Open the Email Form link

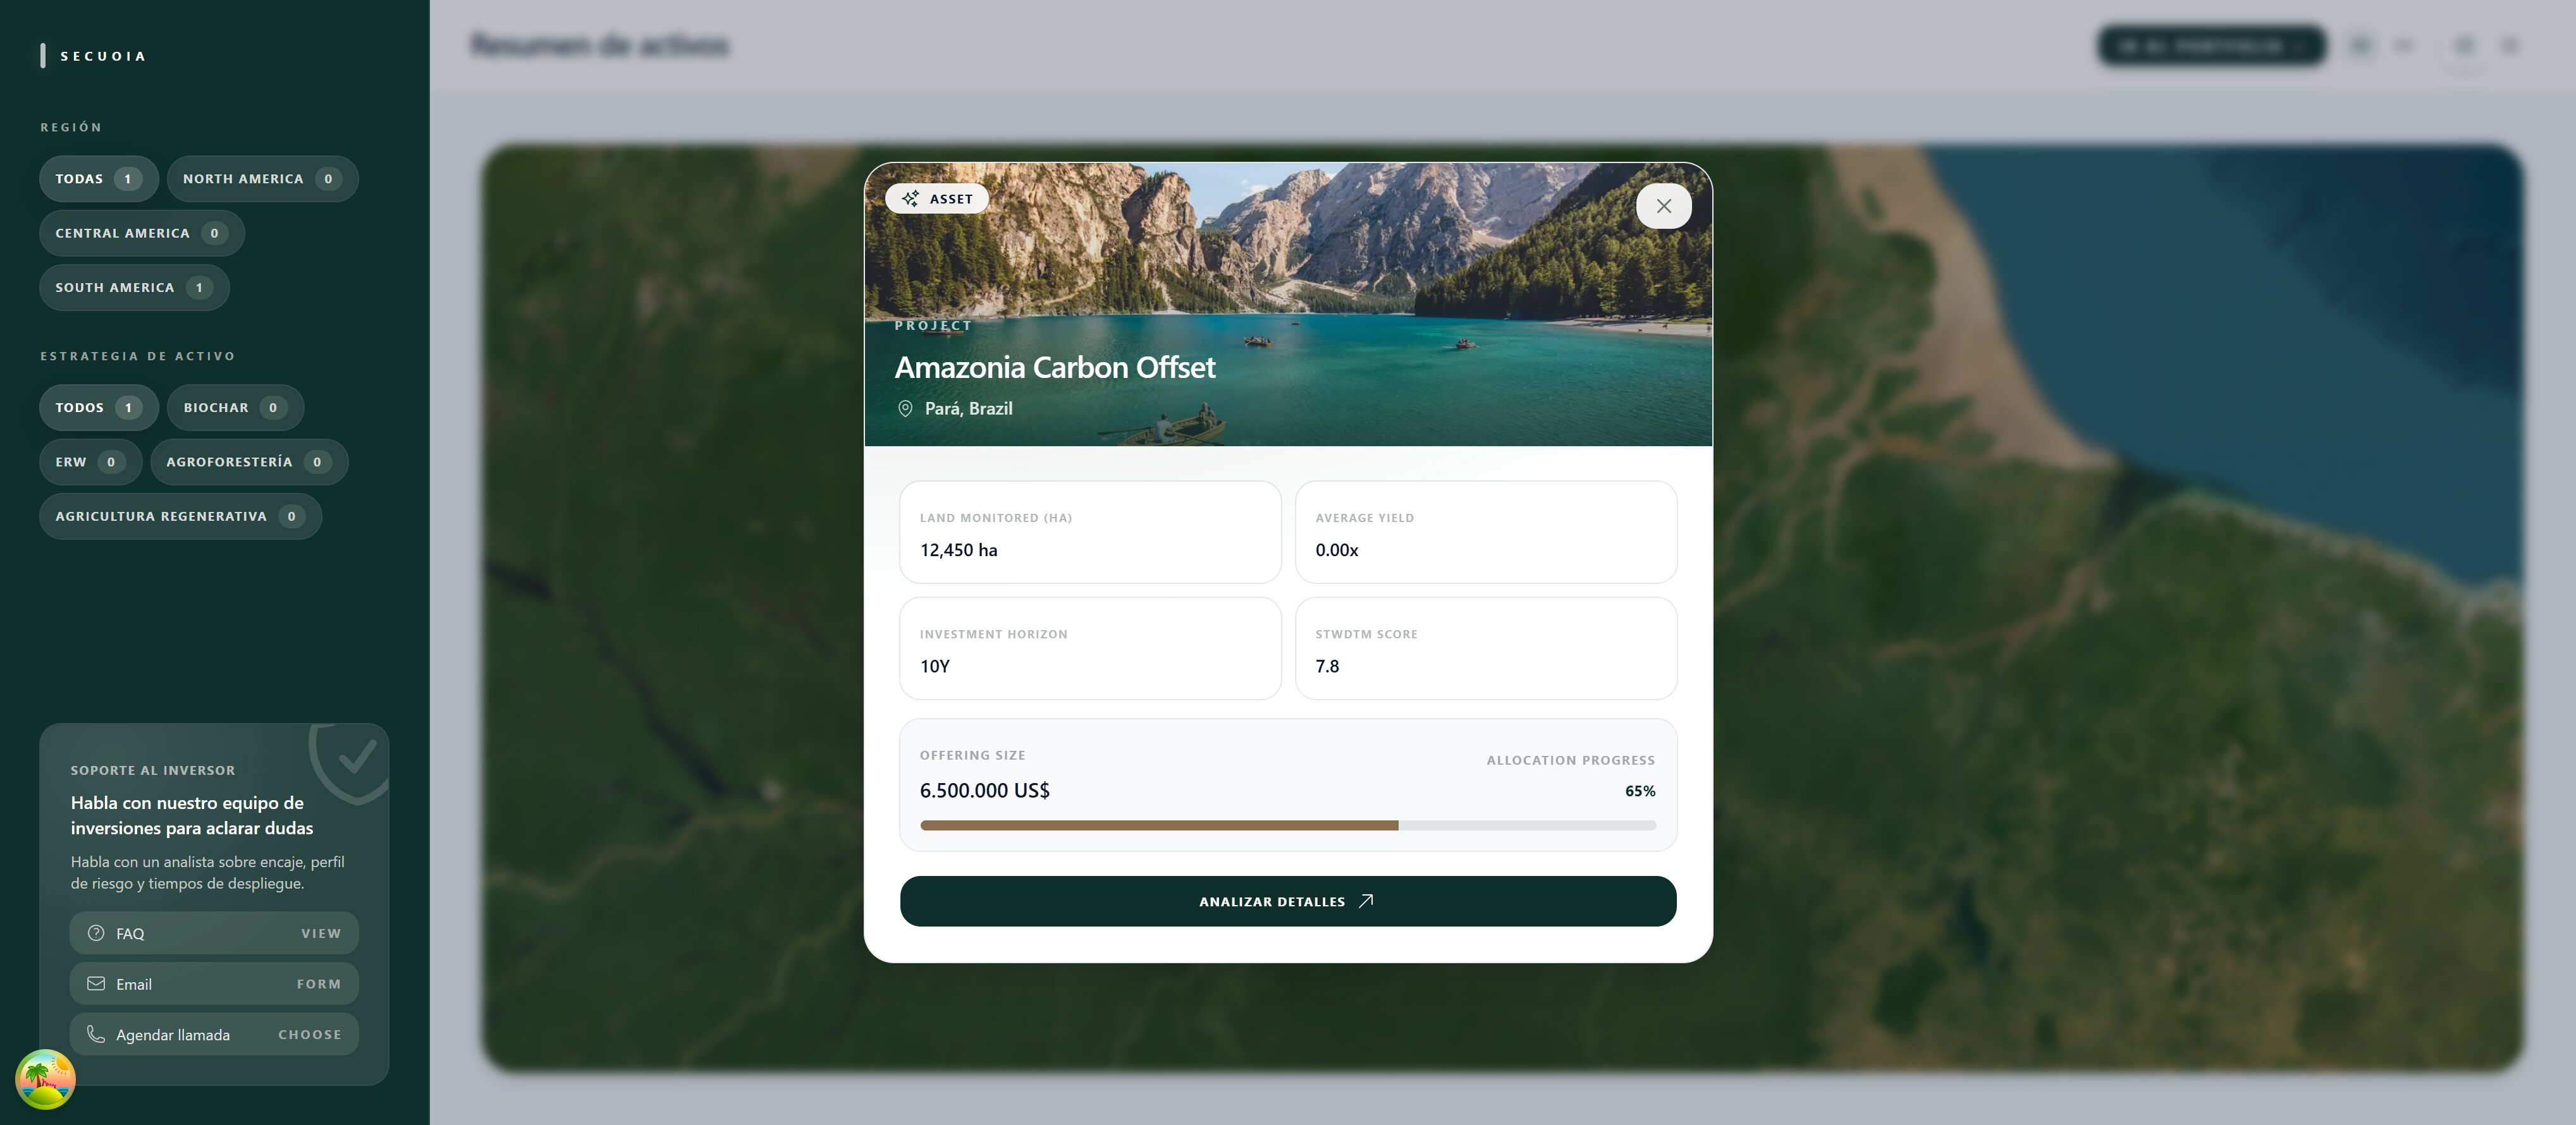319,984
